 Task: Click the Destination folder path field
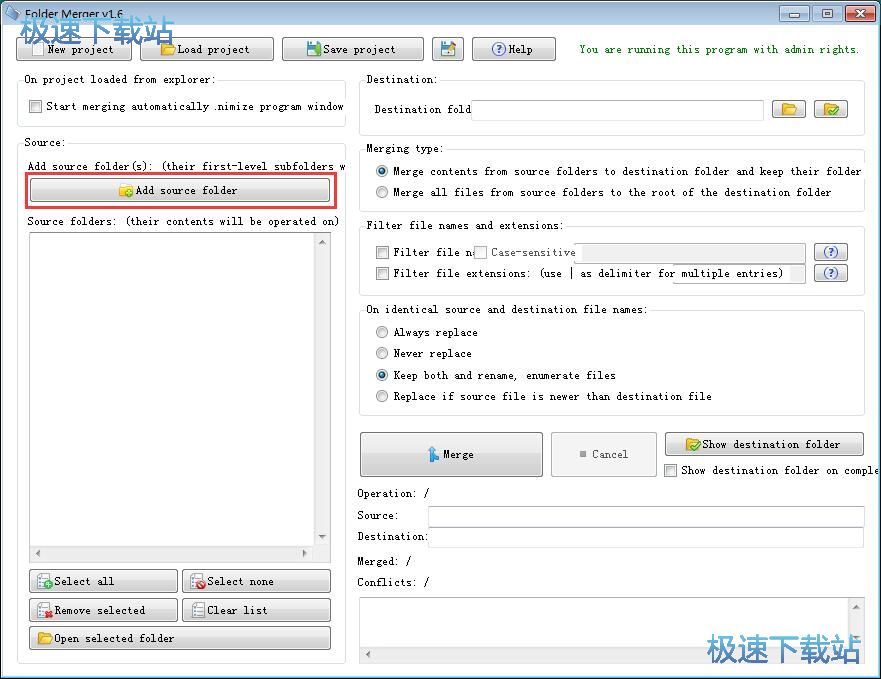click(x=617, y=110)
